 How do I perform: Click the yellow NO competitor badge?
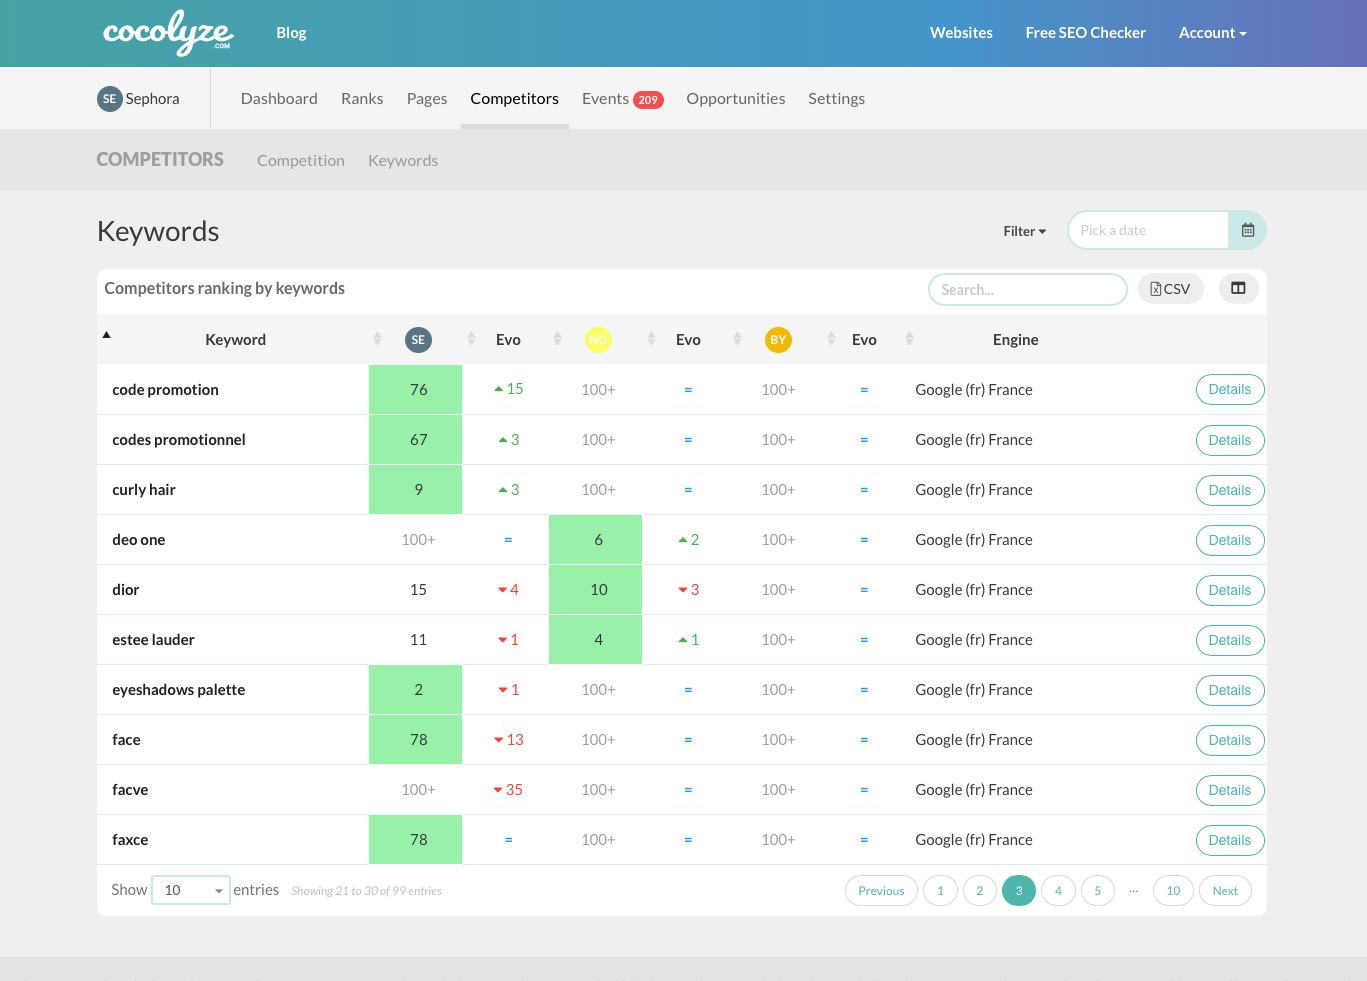pos(598,340)
